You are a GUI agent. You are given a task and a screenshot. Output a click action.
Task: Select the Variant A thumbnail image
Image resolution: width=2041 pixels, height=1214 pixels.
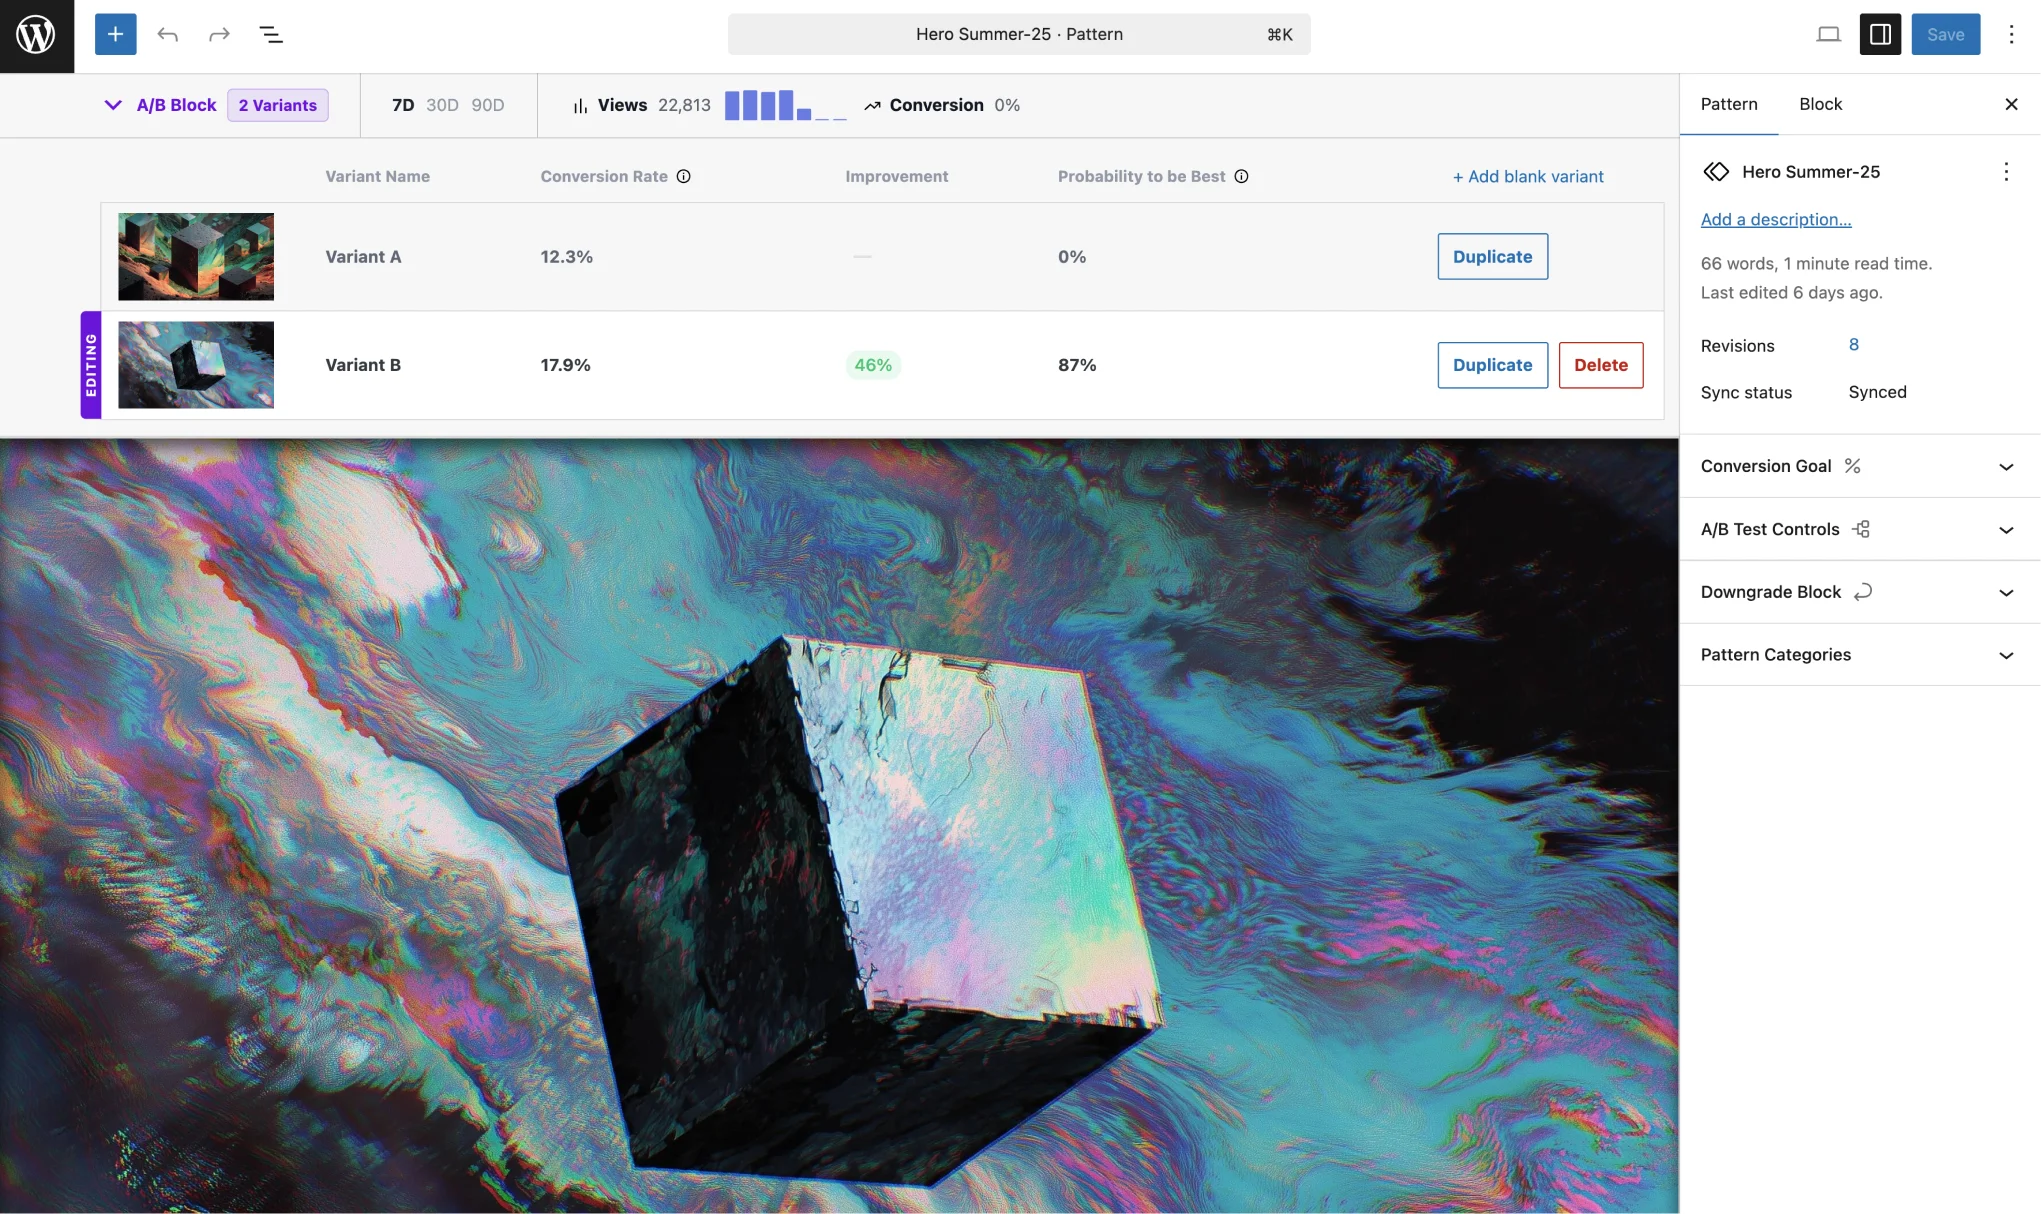coord(196,256)
